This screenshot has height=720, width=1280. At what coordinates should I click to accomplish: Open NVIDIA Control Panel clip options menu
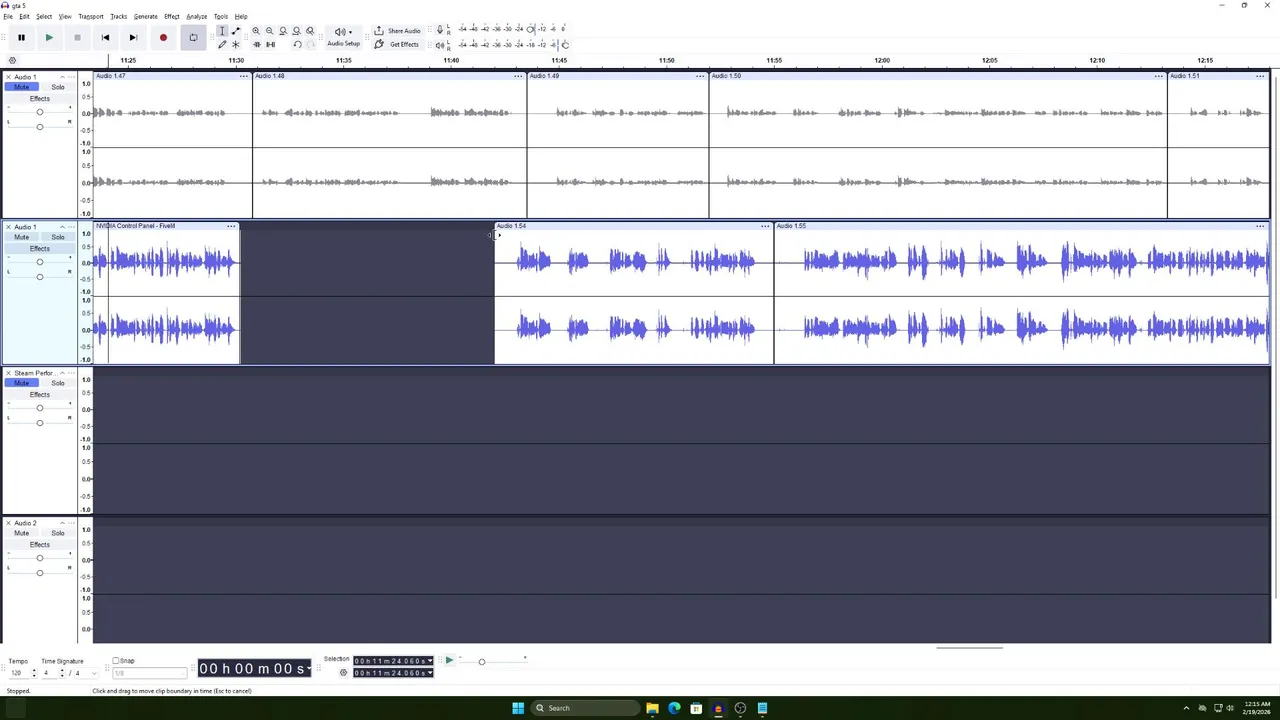(x=231, y=226)
